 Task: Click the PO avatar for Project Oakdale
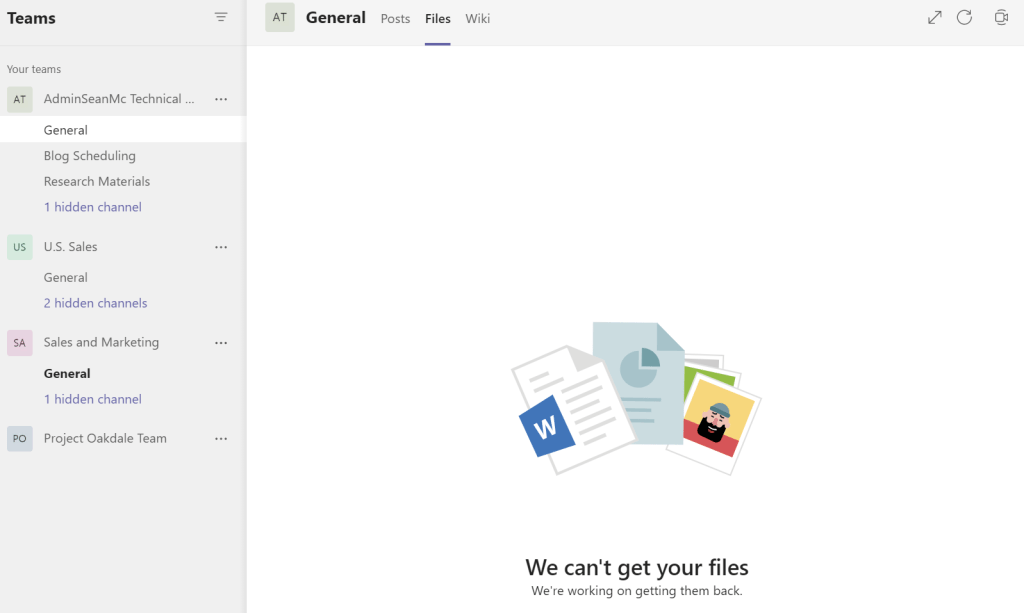[x=20, y=439]
